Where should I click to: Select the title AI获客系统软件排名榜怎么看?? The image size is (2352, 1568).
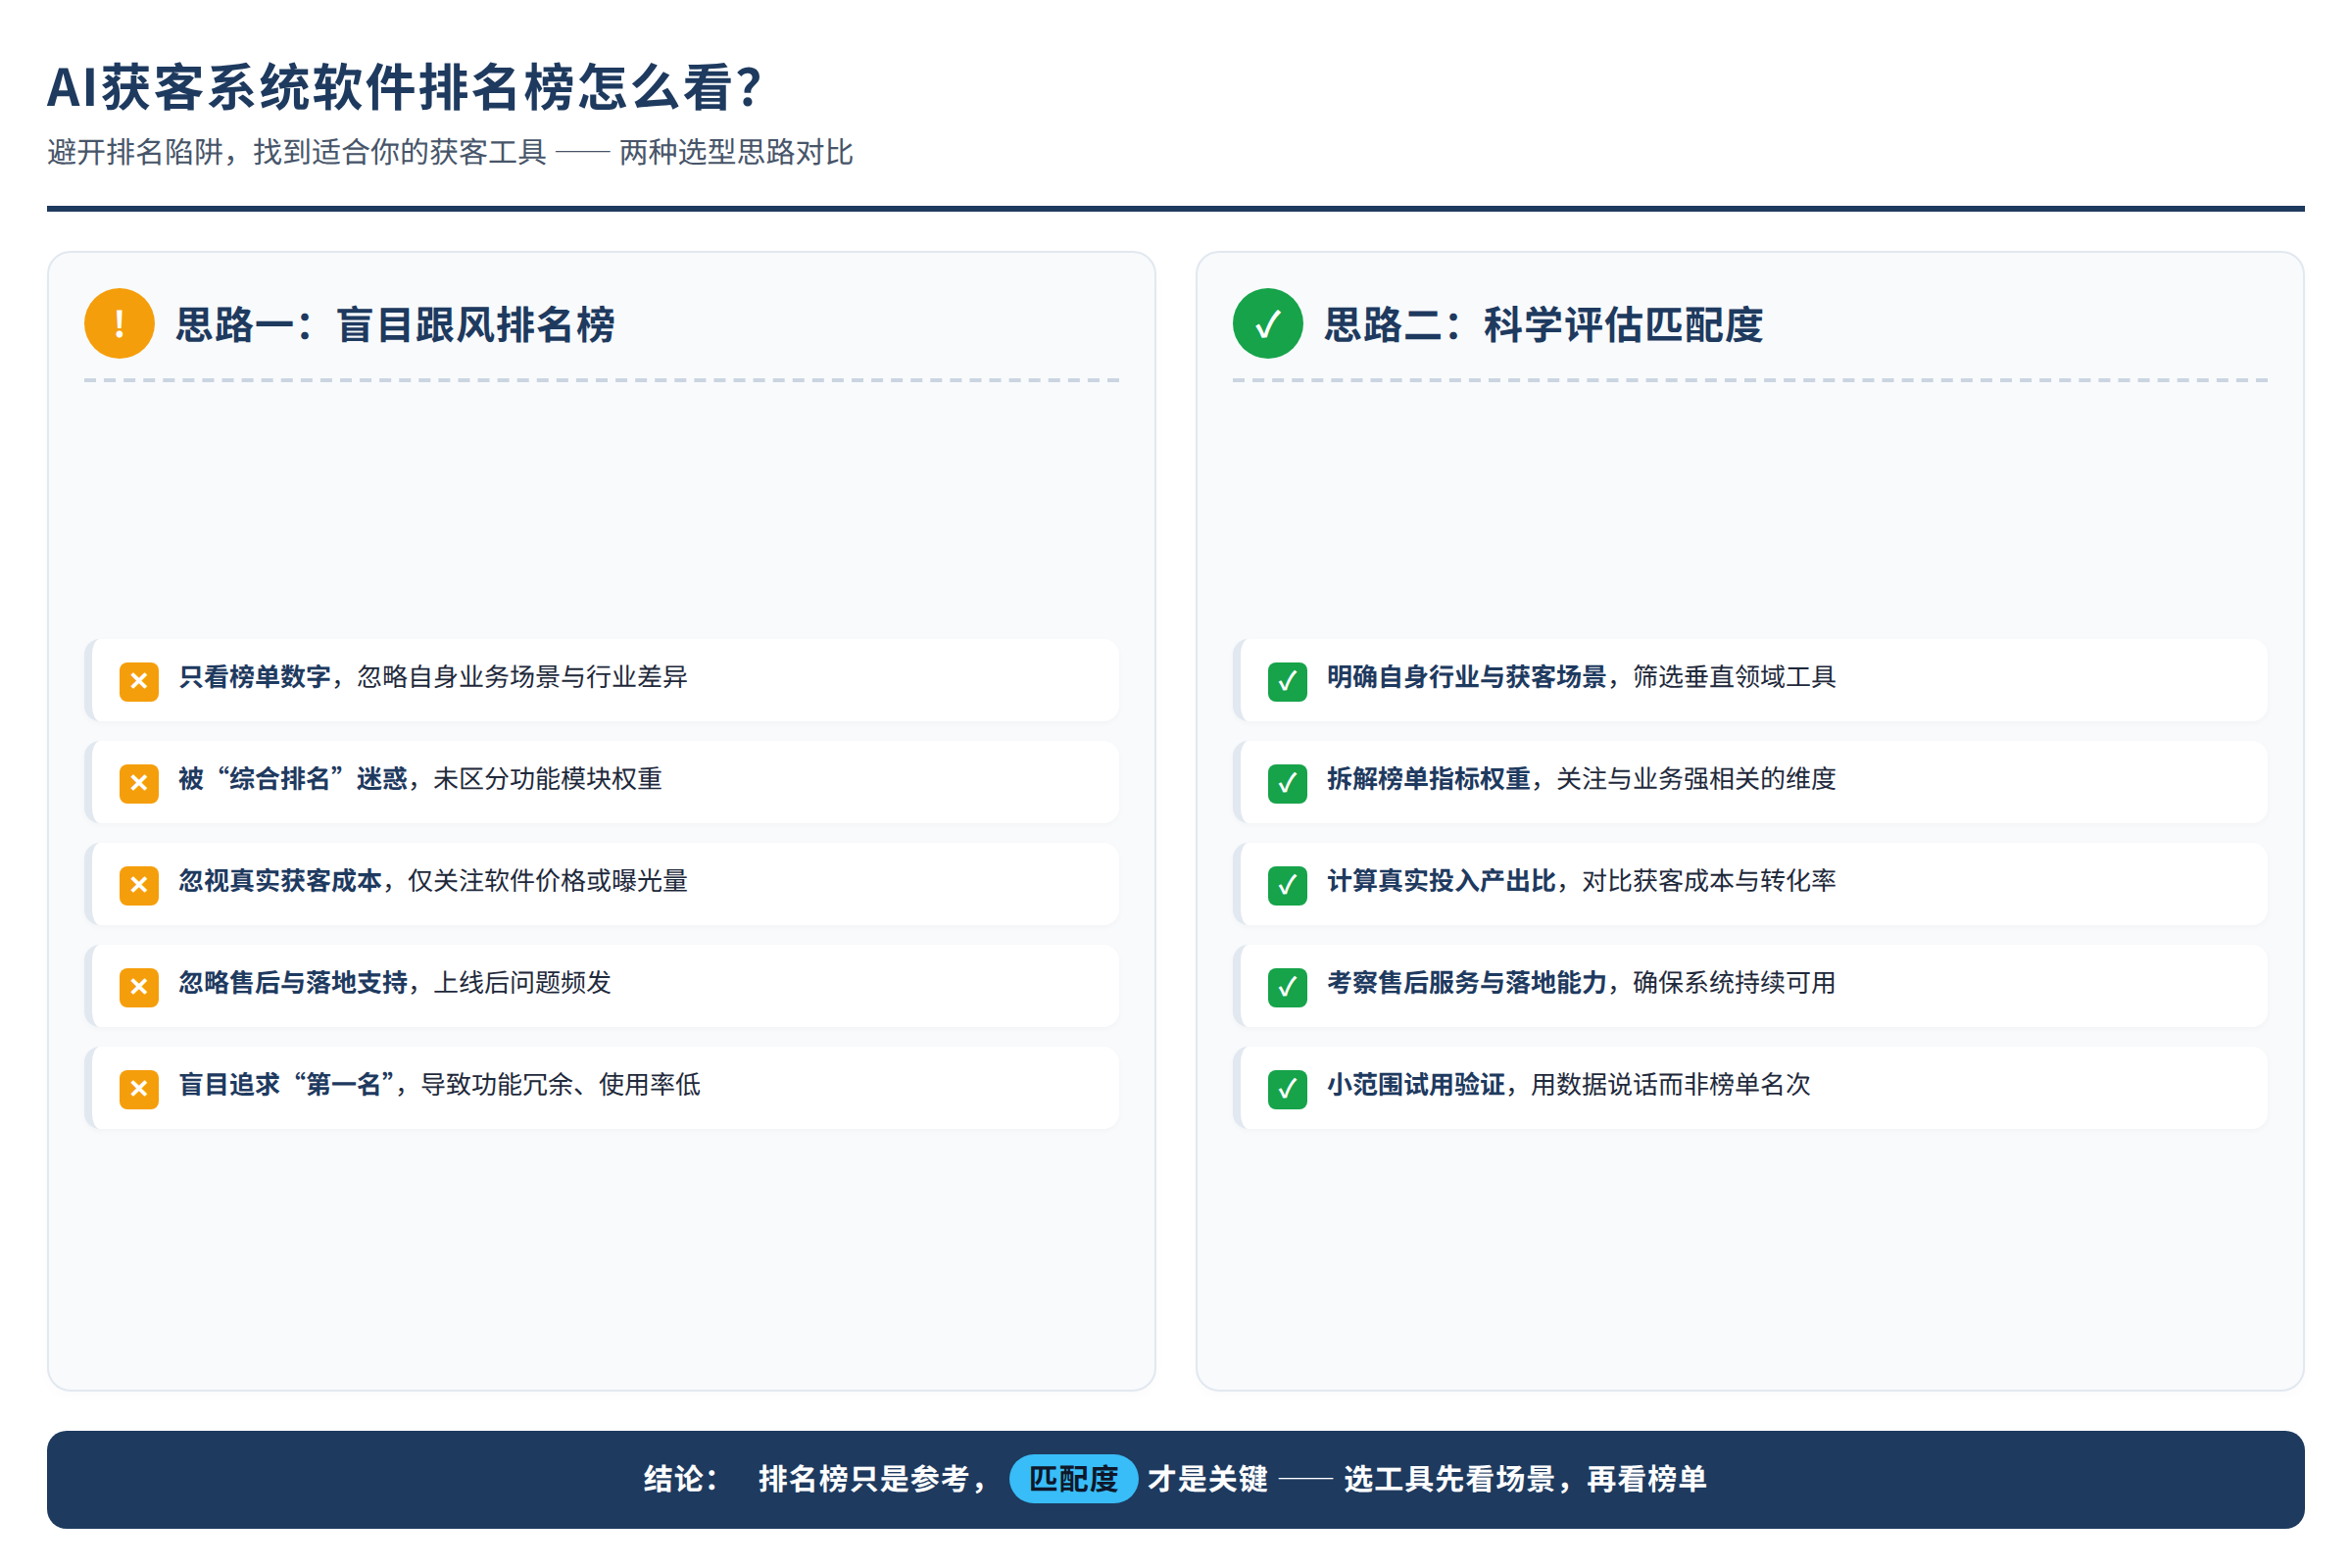point(404,87)
